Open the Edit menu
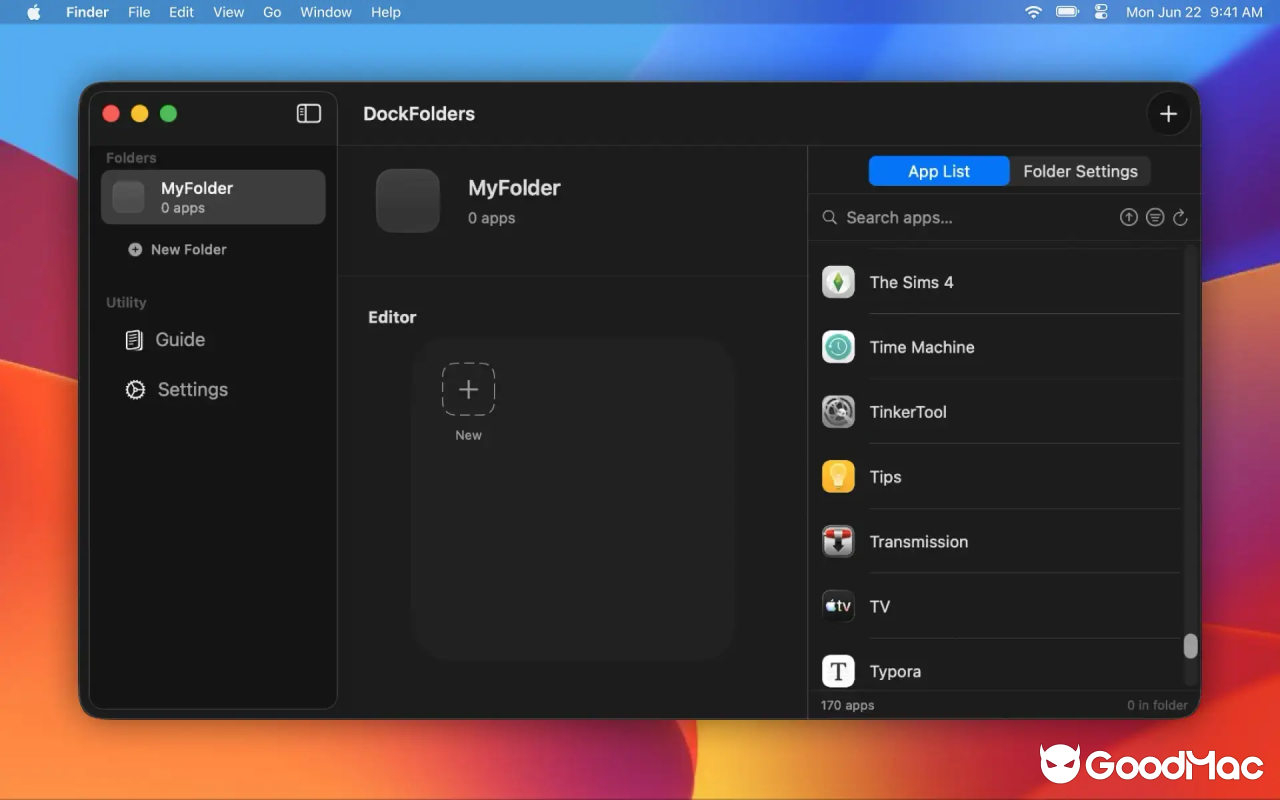Viewport: 1280px width, 800px height. [x=181, y=12]
